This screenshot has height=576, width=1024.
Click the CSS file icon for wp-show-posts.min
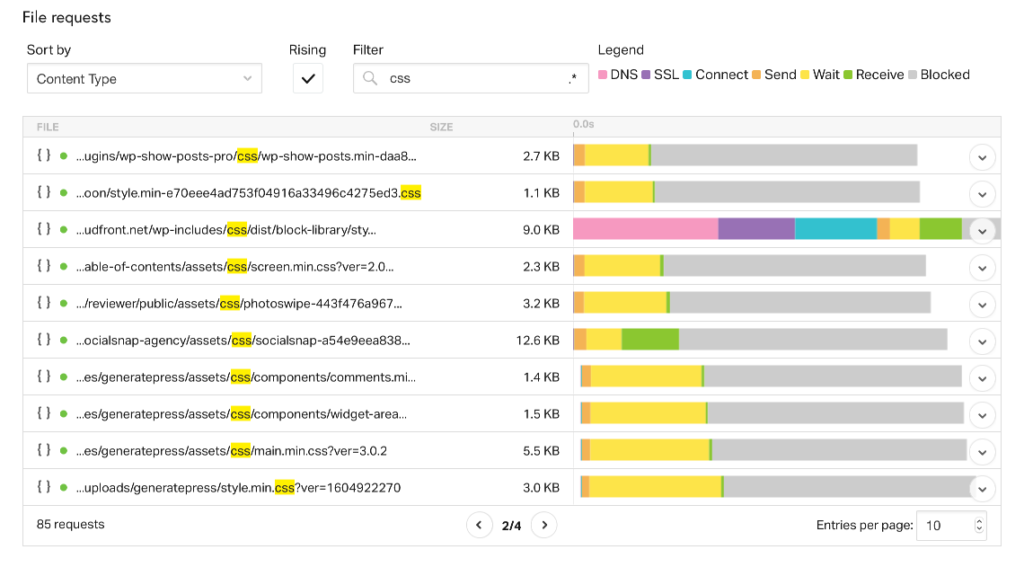point(43,156)
